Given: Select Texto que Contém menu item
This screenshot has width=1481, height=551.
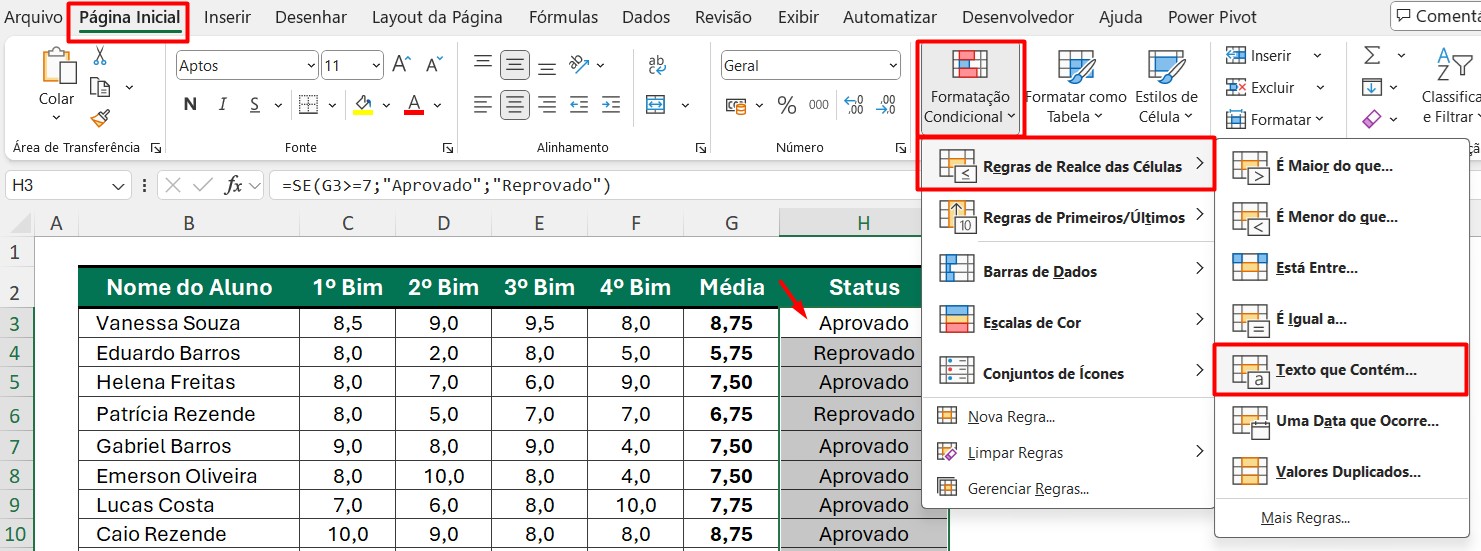Looking at the screenshot, I should click(x=1340, y=369).
